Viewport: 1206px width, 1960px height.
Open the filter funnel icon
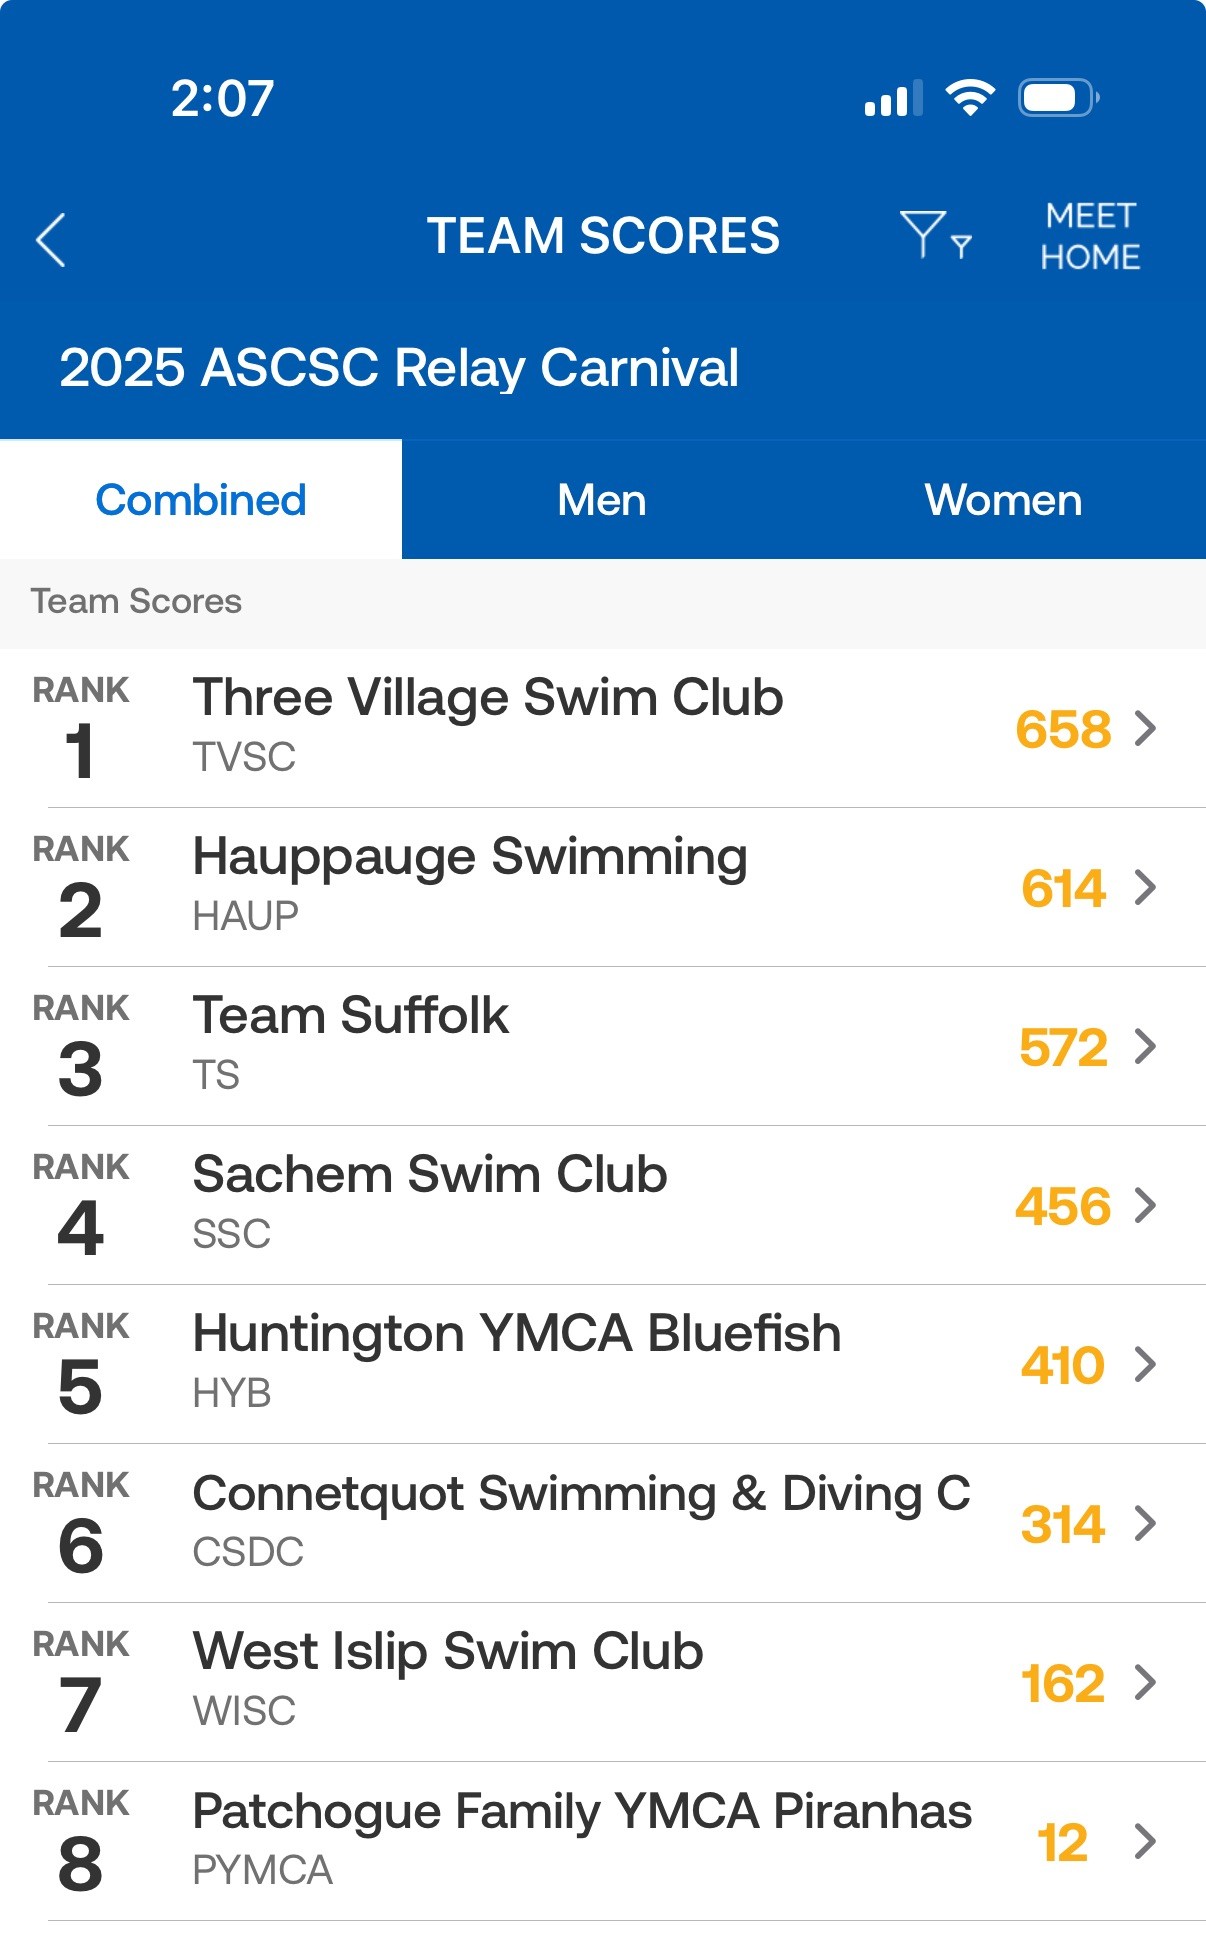(x=934, y=236)
